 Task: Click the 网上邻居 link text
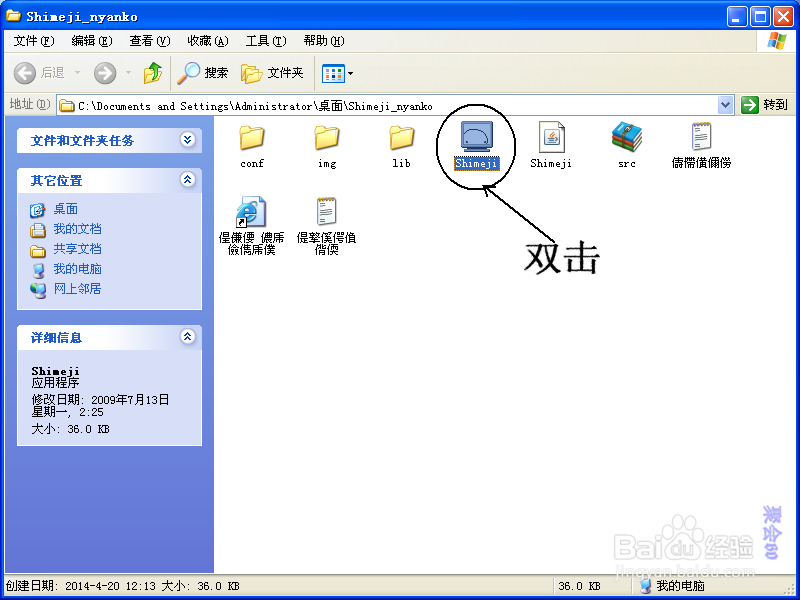pyautogui.click(x=78, y=289)
